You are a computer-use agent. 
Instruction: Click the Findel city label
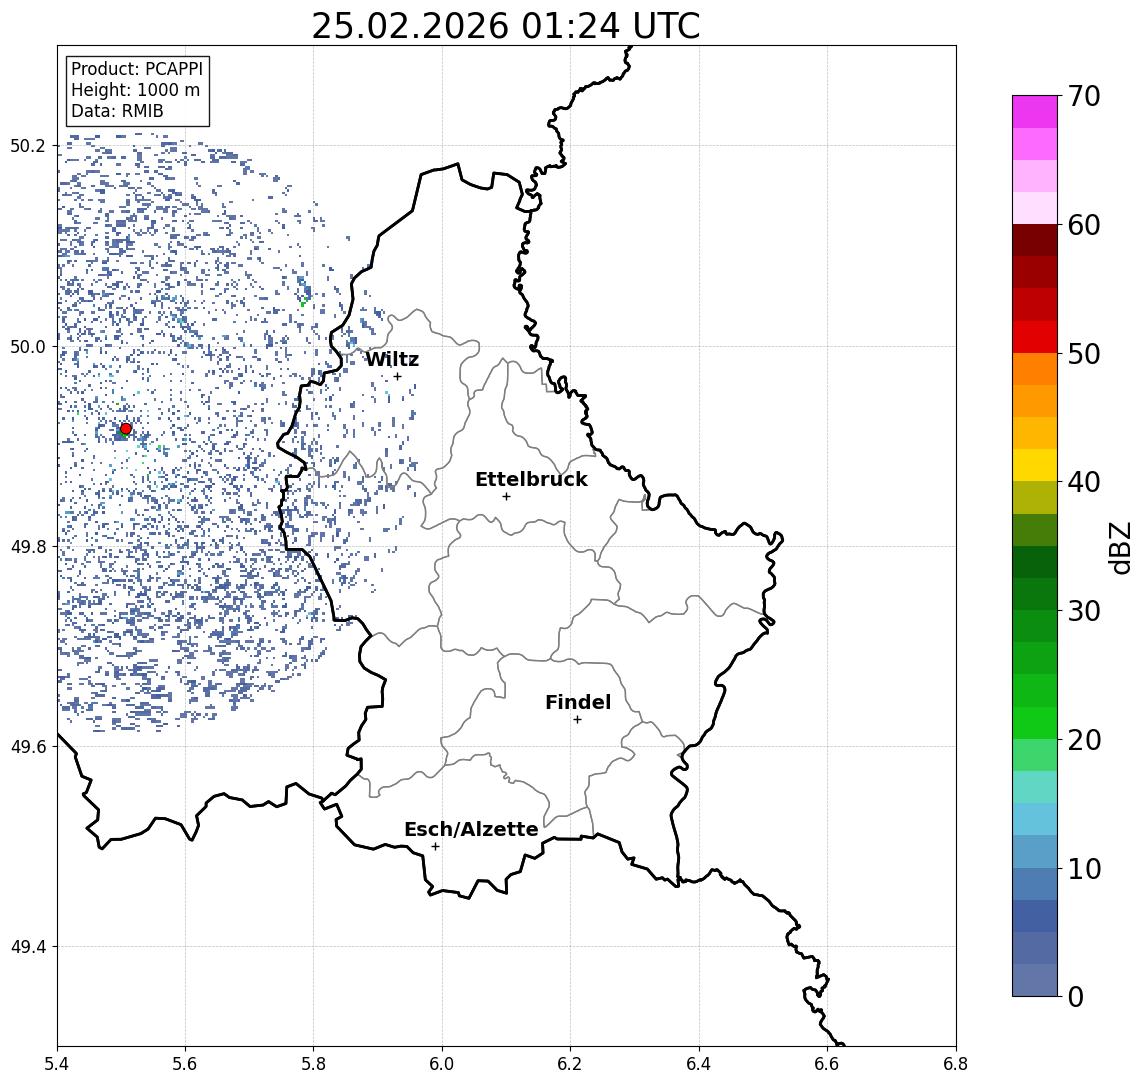coord(578,702)
